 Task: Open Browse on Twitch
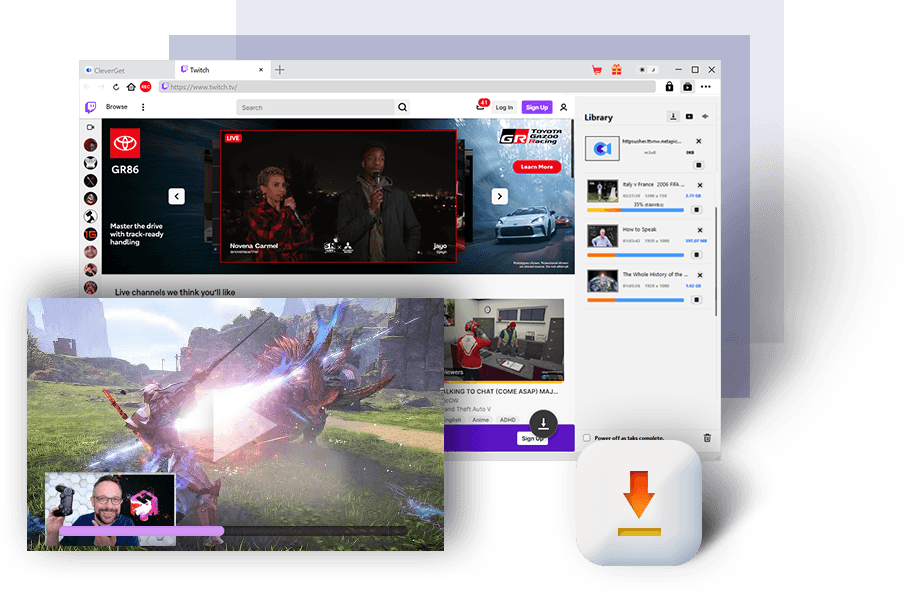(117, 107)
